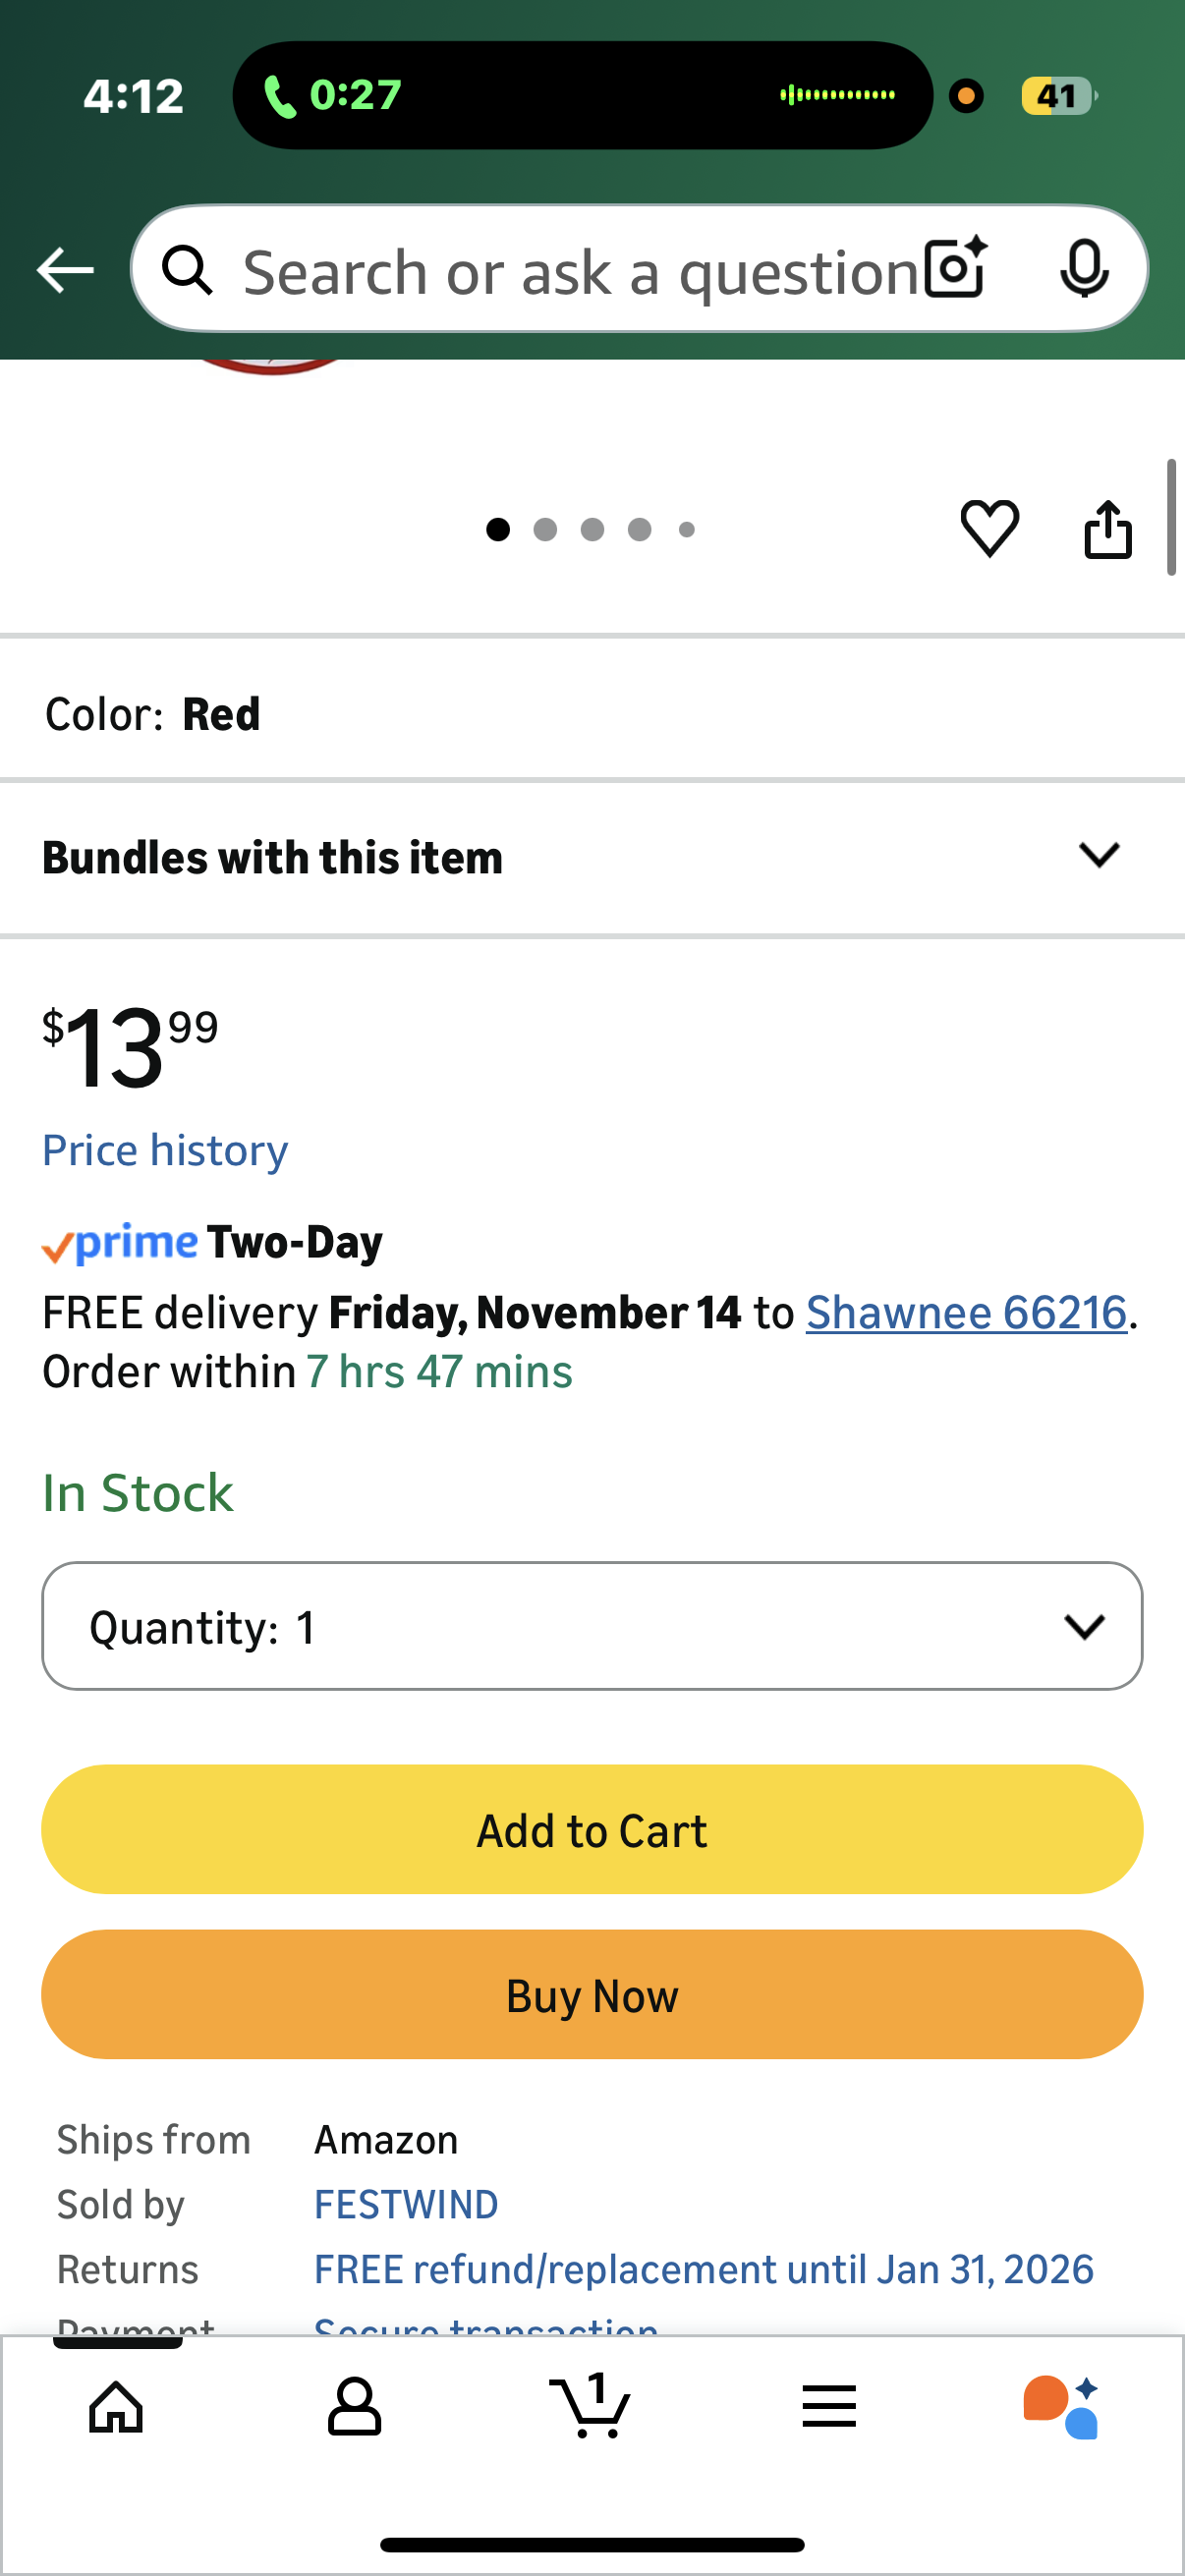Open account profile tab
The image size is (1185, 2576).
click(354, 2406)
